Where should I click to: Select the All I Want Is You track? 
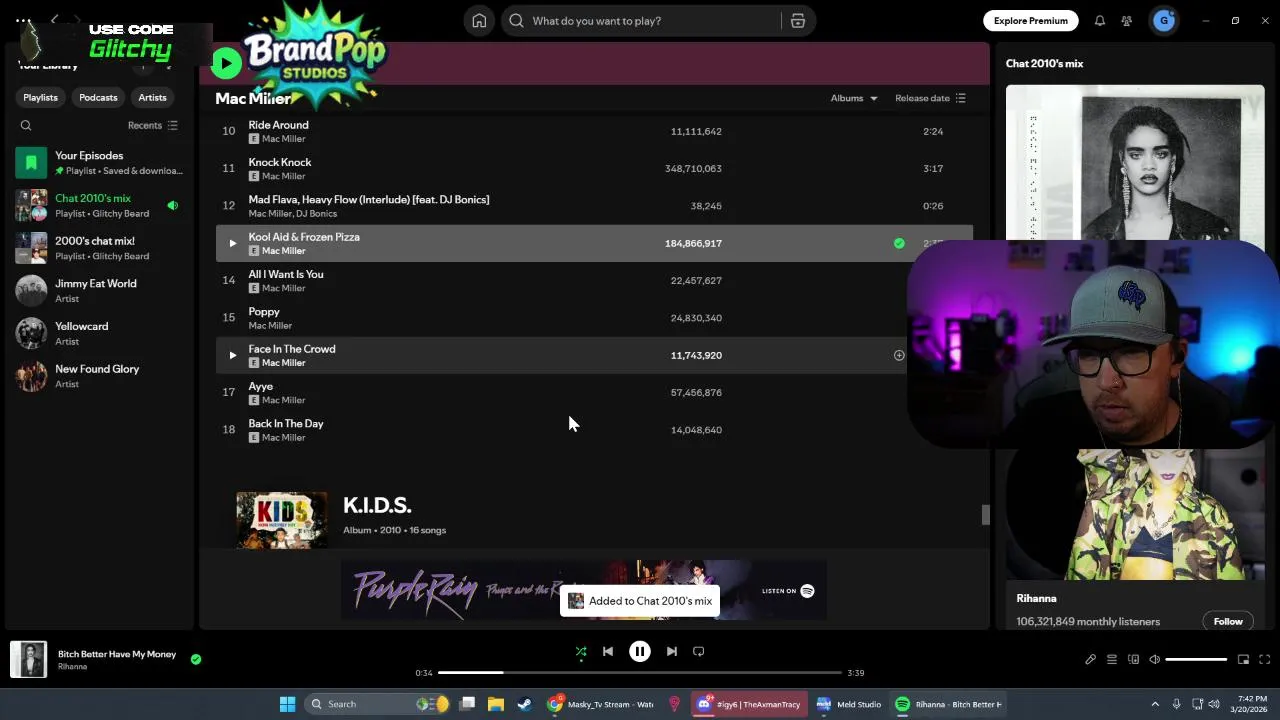[594, 280]
